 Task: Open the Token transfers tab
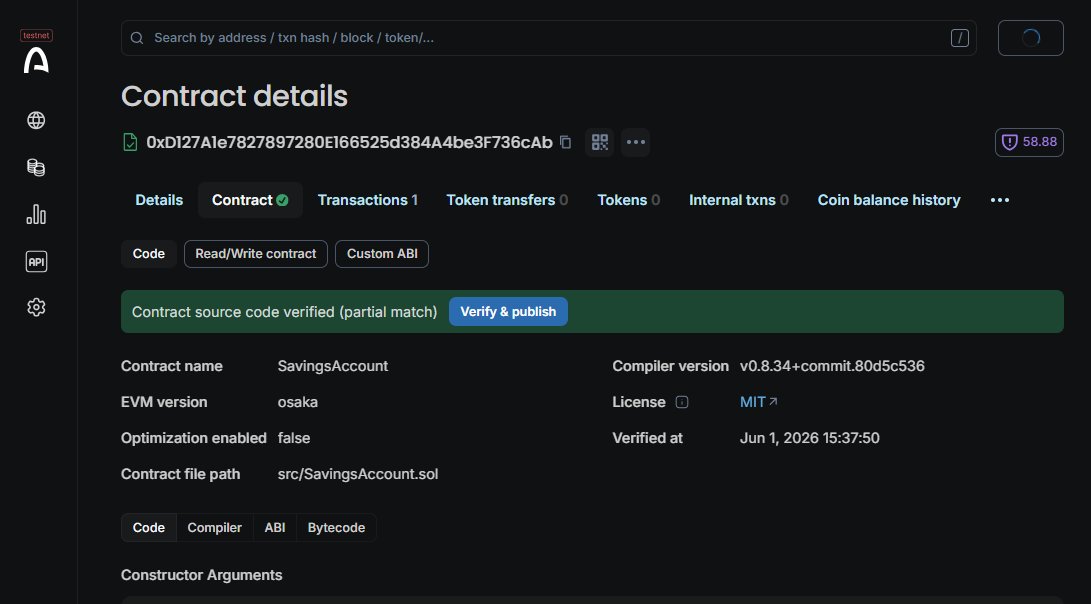(x=507, y=200)
